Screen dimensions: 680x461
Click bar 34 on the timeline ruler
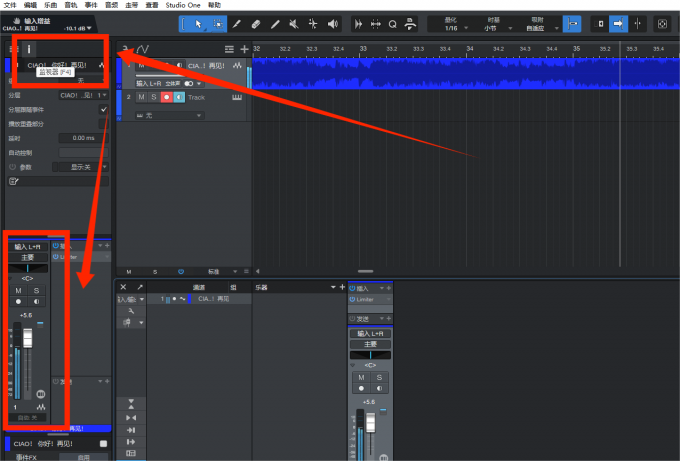[470, 49]
